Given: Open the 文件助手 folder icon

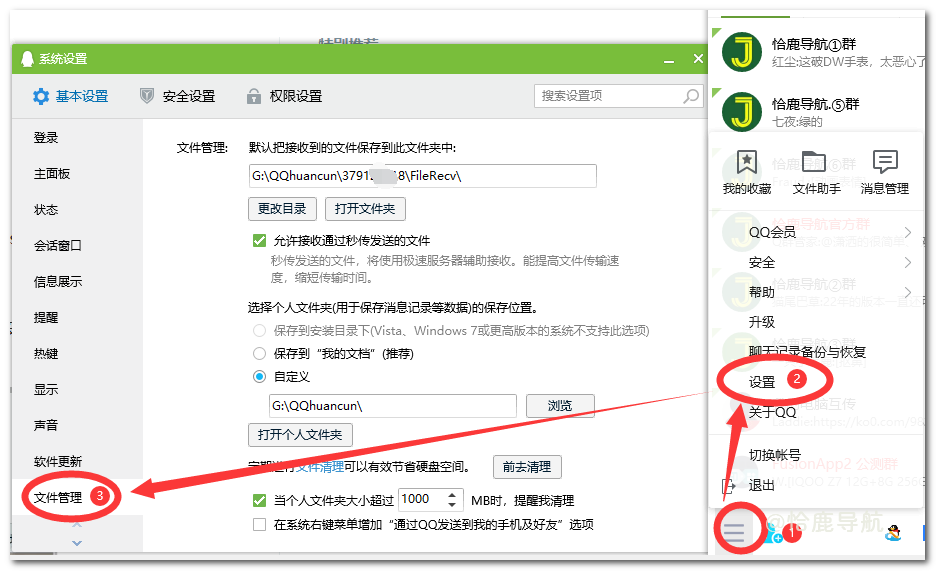Looking at the screenshot, I should point(814,162).
